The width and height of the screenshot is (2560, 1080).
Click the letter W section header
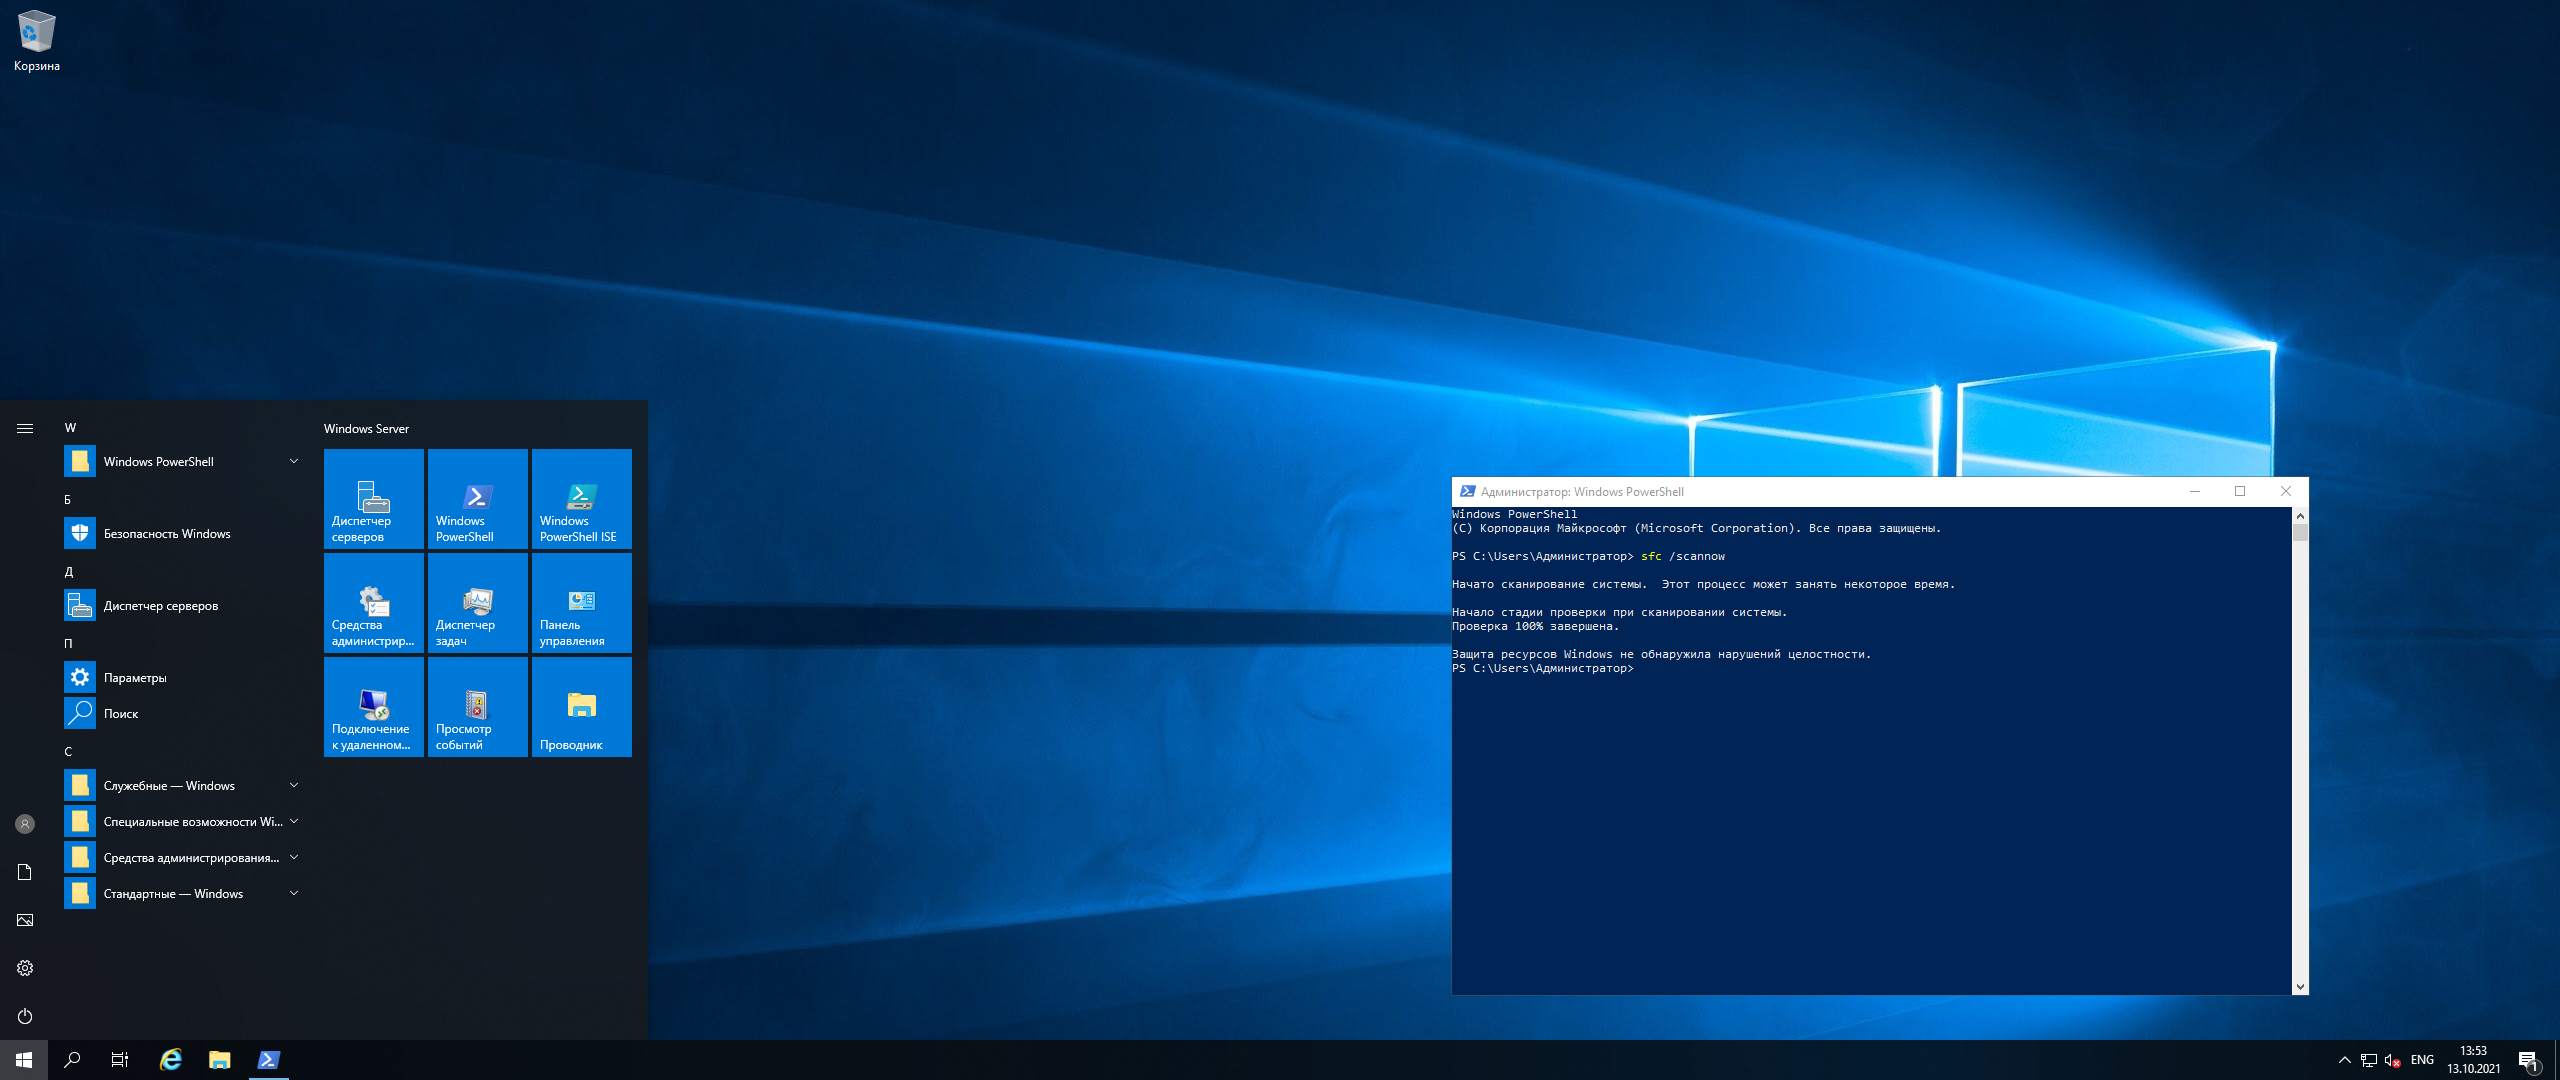click(70, 428)
